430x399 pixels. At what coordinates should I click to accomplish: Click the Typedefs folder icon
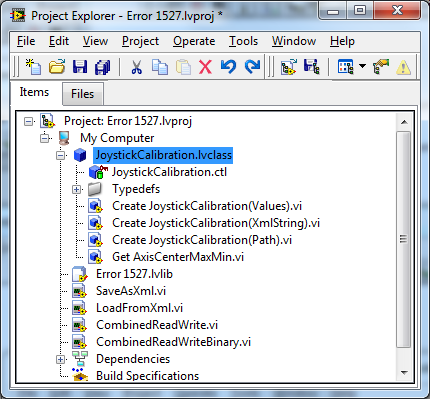(x=95, y=189)
